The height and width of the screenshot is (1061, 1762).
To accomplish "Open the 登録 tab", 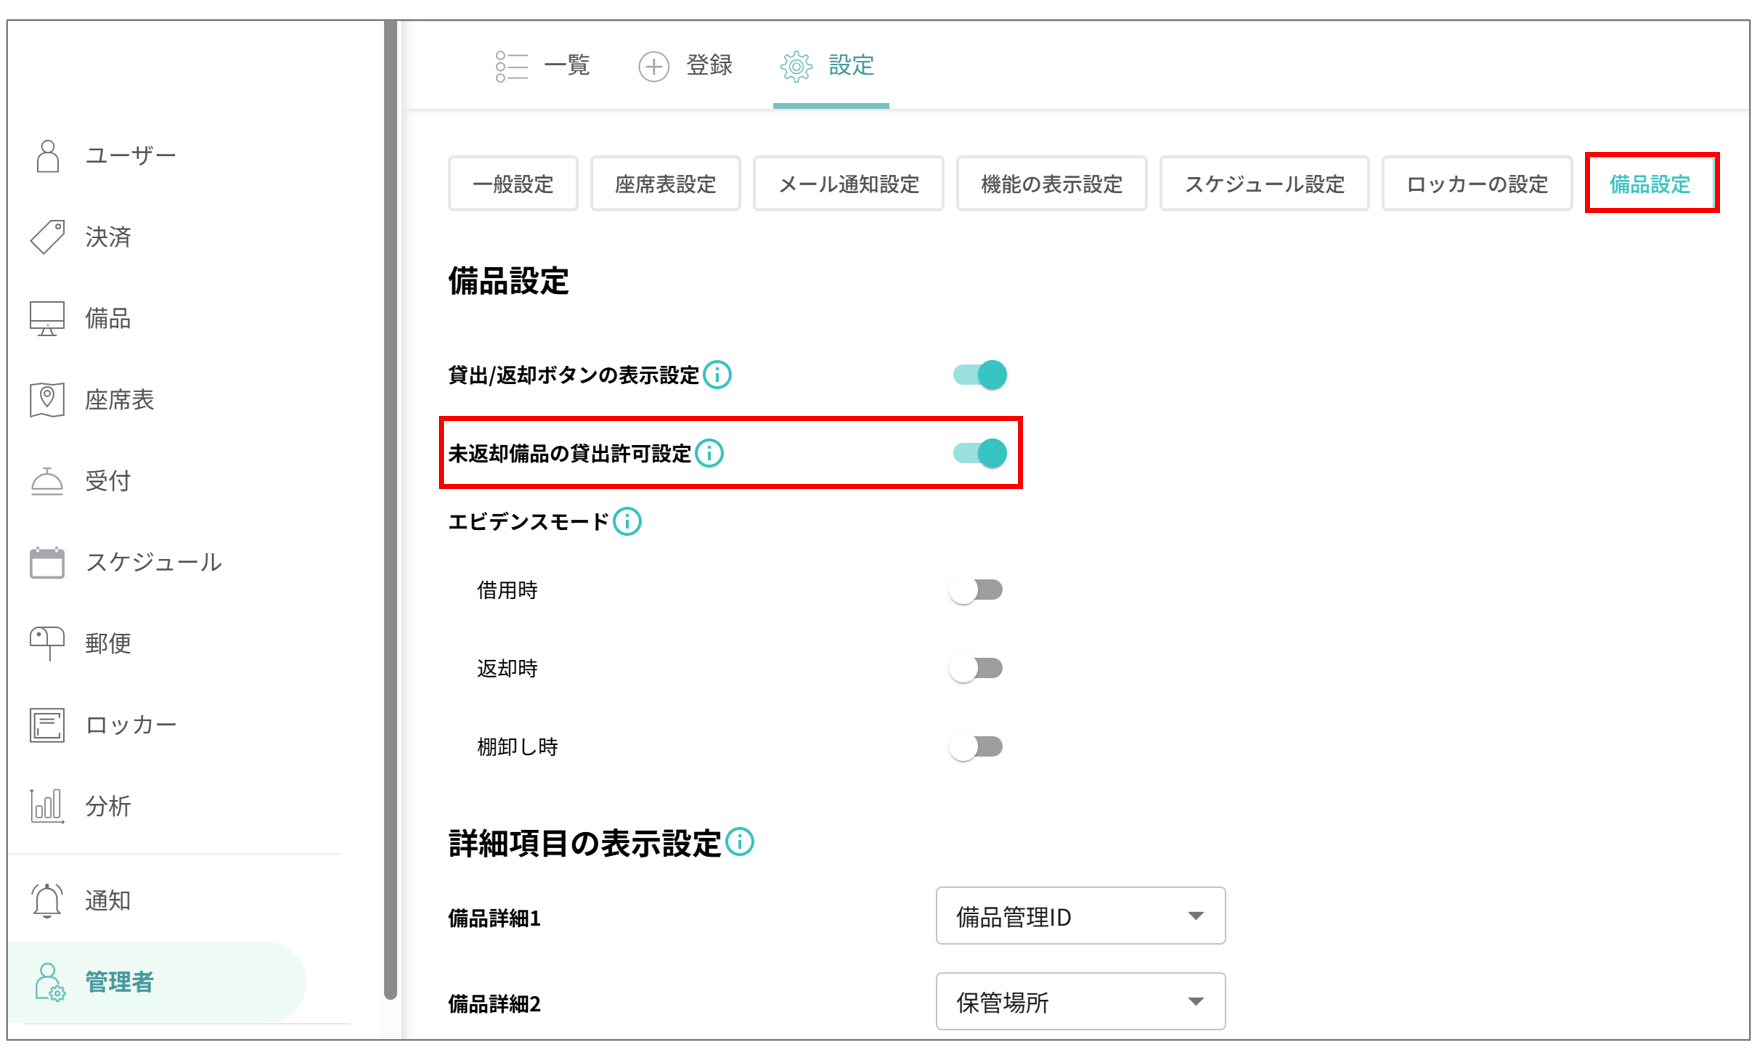I will click(685, 65).
